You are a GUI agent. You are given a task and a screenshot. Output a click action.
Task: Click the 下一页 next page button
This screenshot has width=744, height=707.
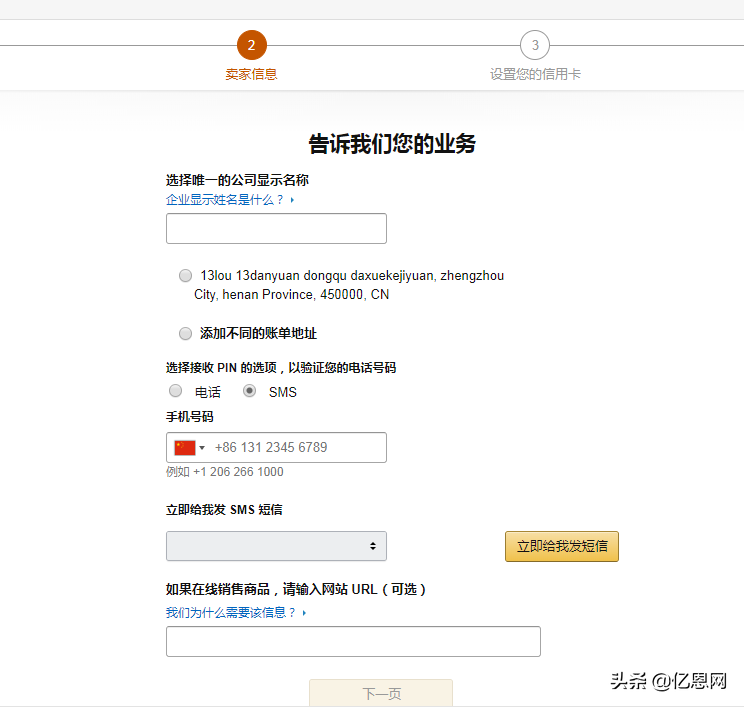pyautogui.click(x=381, y=693)
